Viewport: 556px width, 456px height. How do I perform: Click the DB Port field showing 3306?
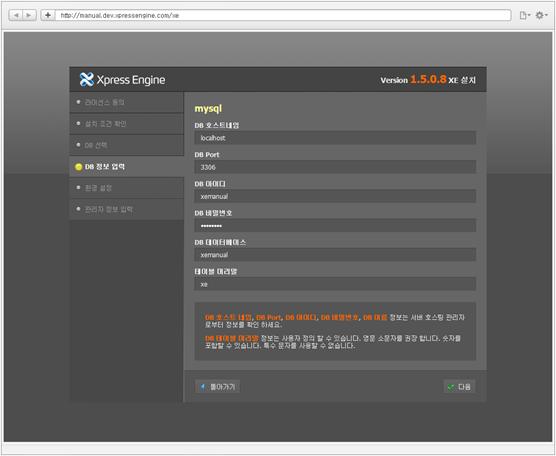pyautogui.click(x=335, y=167)
